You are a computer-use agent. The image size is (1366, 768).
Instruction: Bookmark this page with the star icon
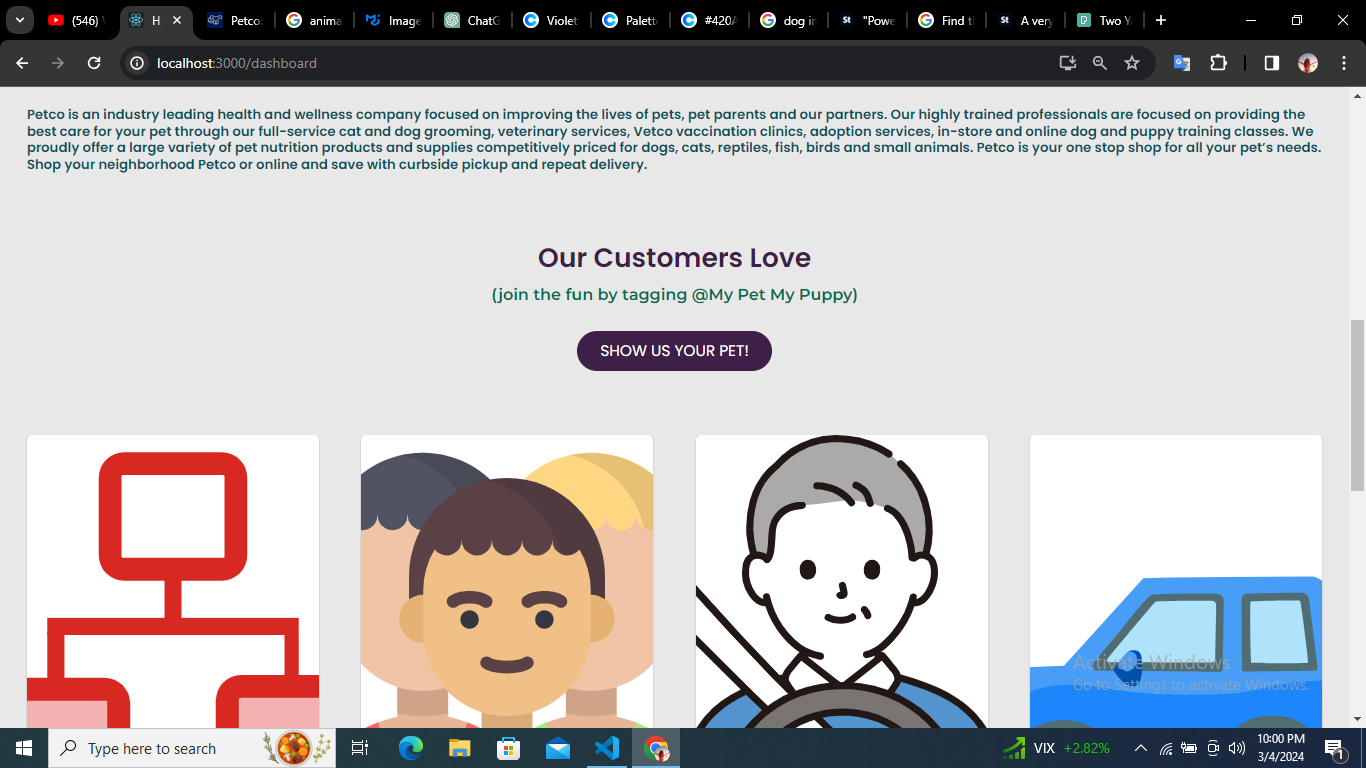[x=1132, y=63]
